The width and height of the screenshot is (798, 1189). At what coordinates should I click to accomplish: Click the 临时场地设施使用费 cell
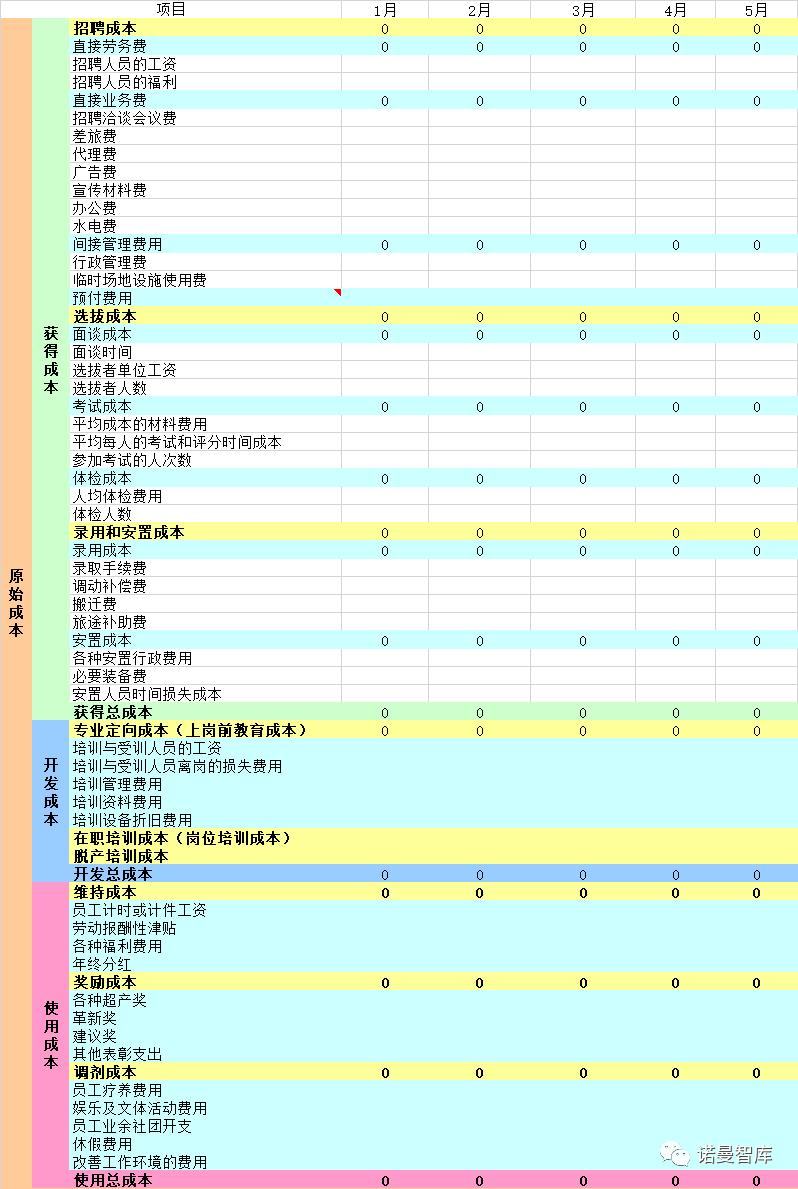tap(206, 281)
